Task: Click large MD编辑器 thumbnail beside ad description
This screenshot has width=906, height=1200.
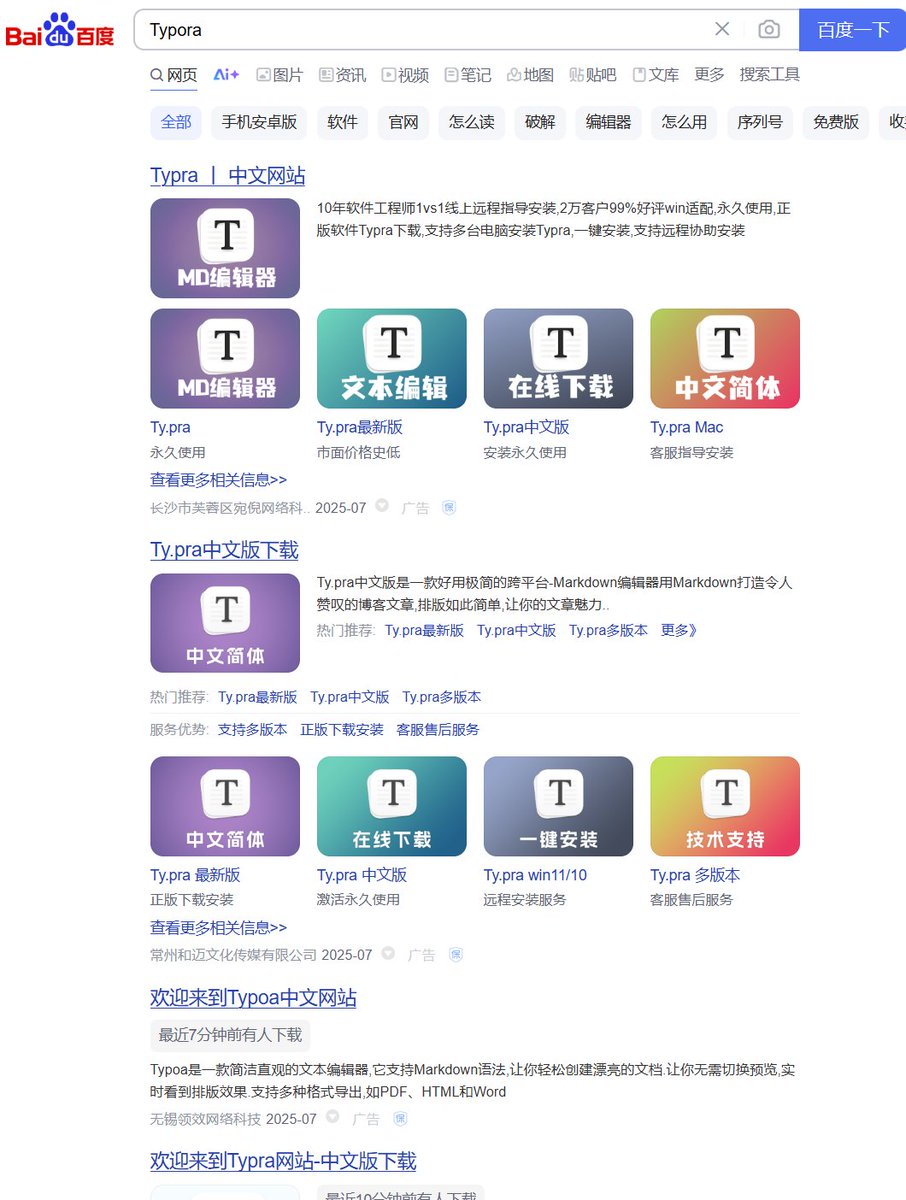Action: point(225,248)
